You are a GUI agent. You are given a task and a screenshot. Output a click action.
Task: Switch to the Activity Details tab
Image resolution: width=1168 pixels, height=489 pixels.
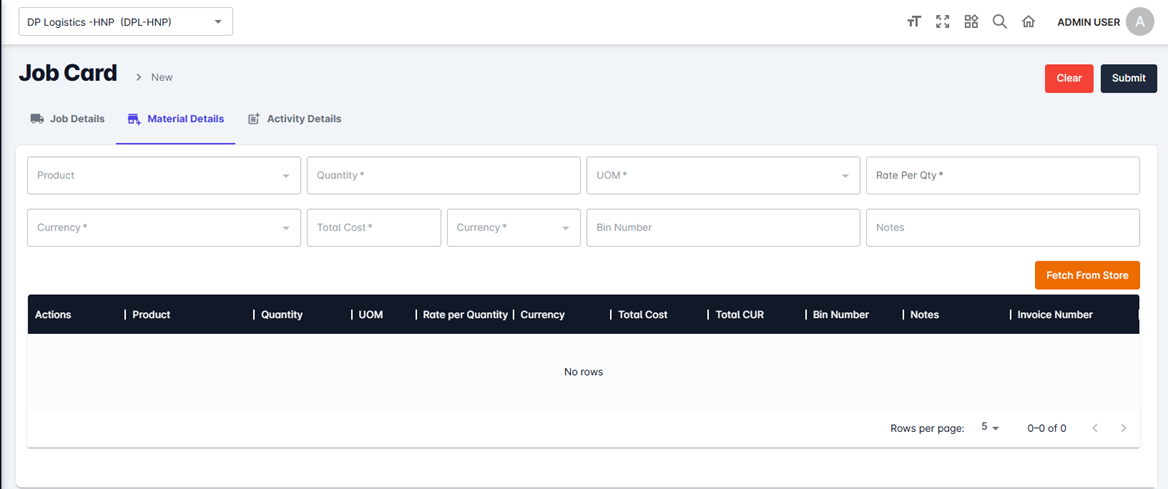[294, 119]
